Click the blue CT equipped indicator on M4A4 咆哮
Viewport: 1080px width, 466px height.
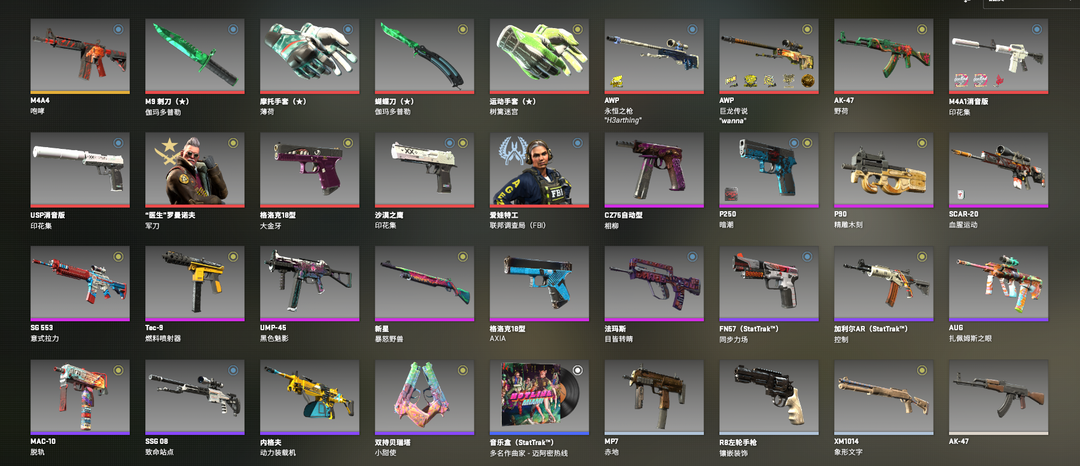pyautogui.click(x=118, y=30)
